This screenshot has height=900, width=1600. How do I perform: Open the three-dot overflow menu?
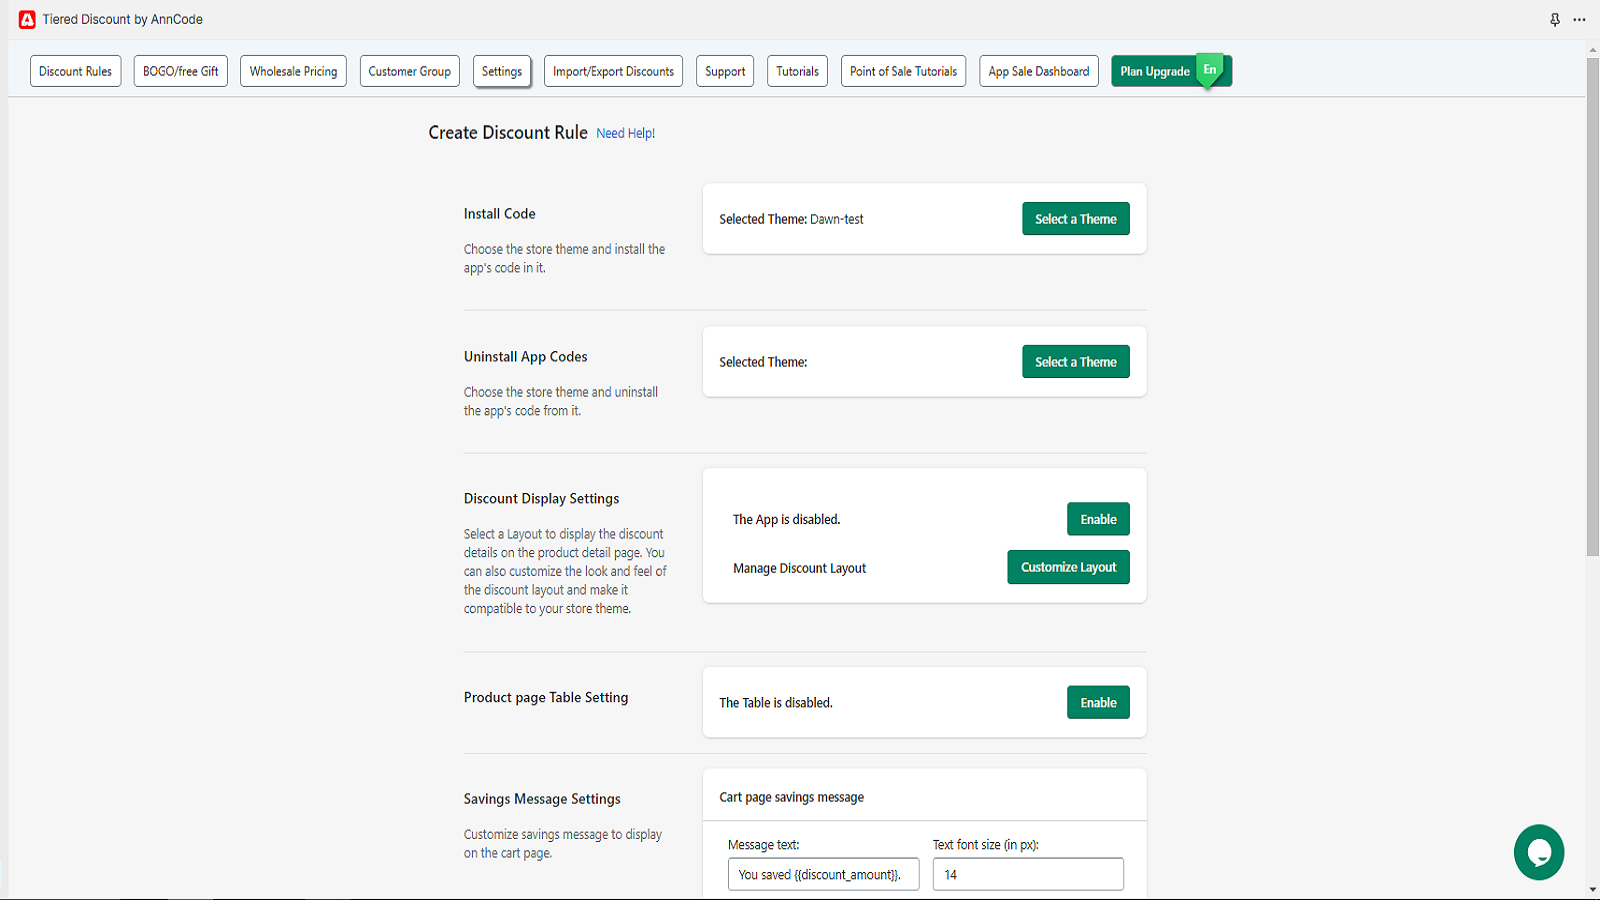(x=1580, y=19)
